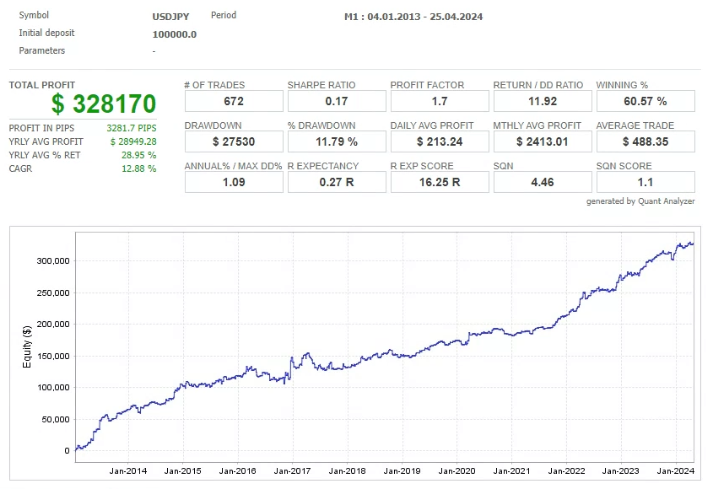709x489 pixels.
Task: Click the Mthly Avg Profit value $ 2413.01
Action: tap(541, 142)
